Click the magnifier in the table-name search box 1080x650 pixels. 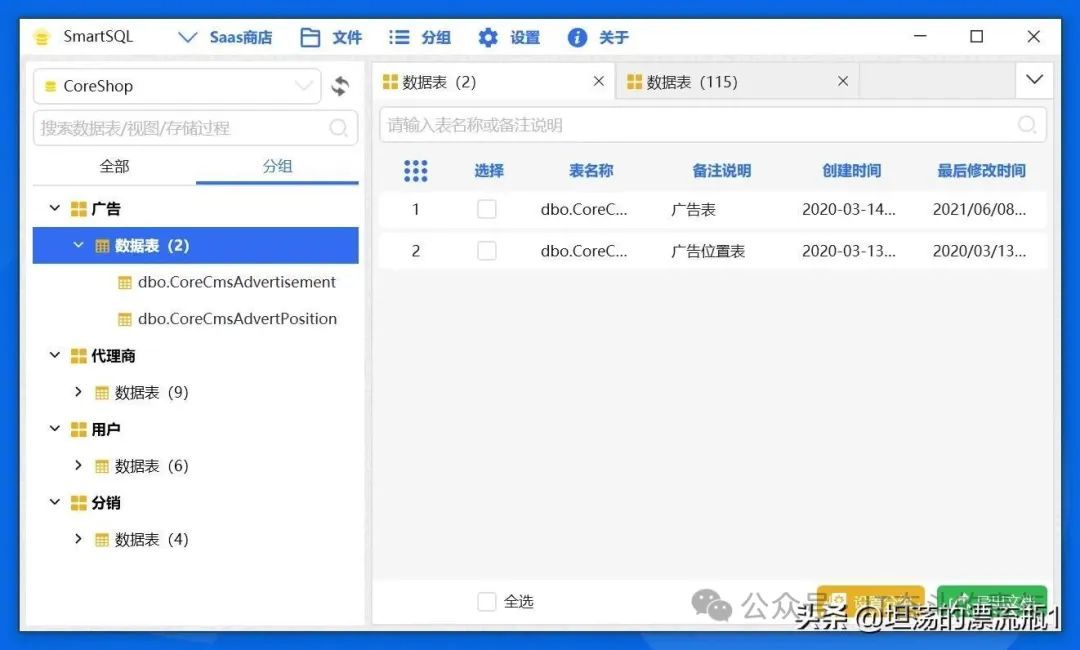(1027, 125)
